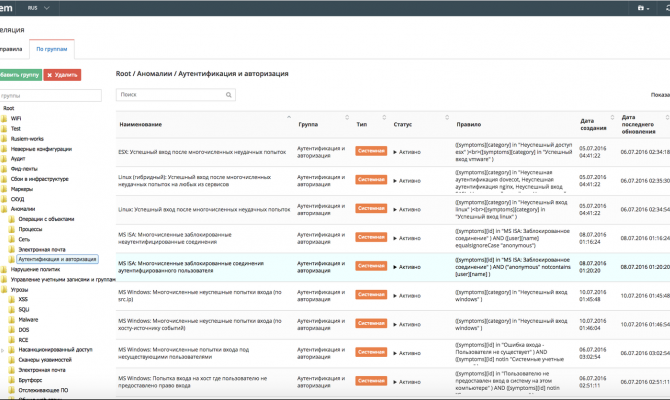
Task: Sort by 'Статус' column arrows
Action: [x=447, y=118]
